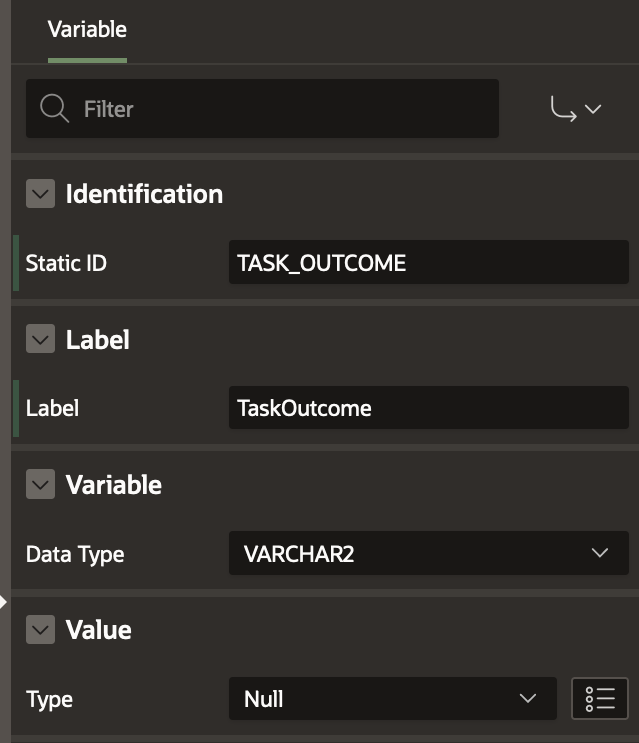Click the splitter arrow on the left edge

click(4, 601)
